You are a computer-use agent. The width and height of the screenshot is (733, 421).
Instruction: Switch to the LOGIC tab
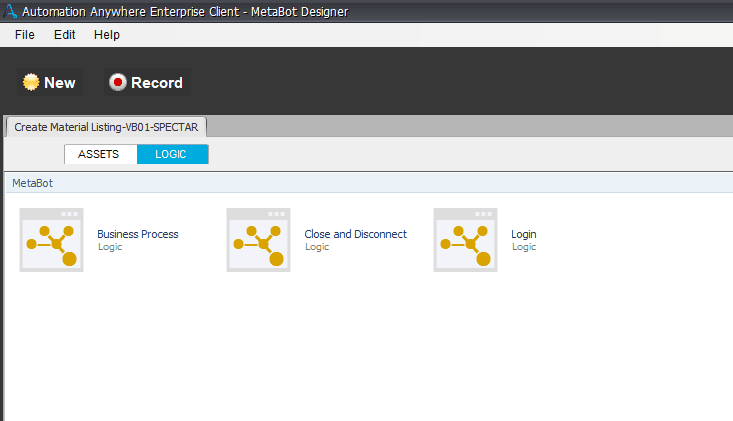[172, 154]
